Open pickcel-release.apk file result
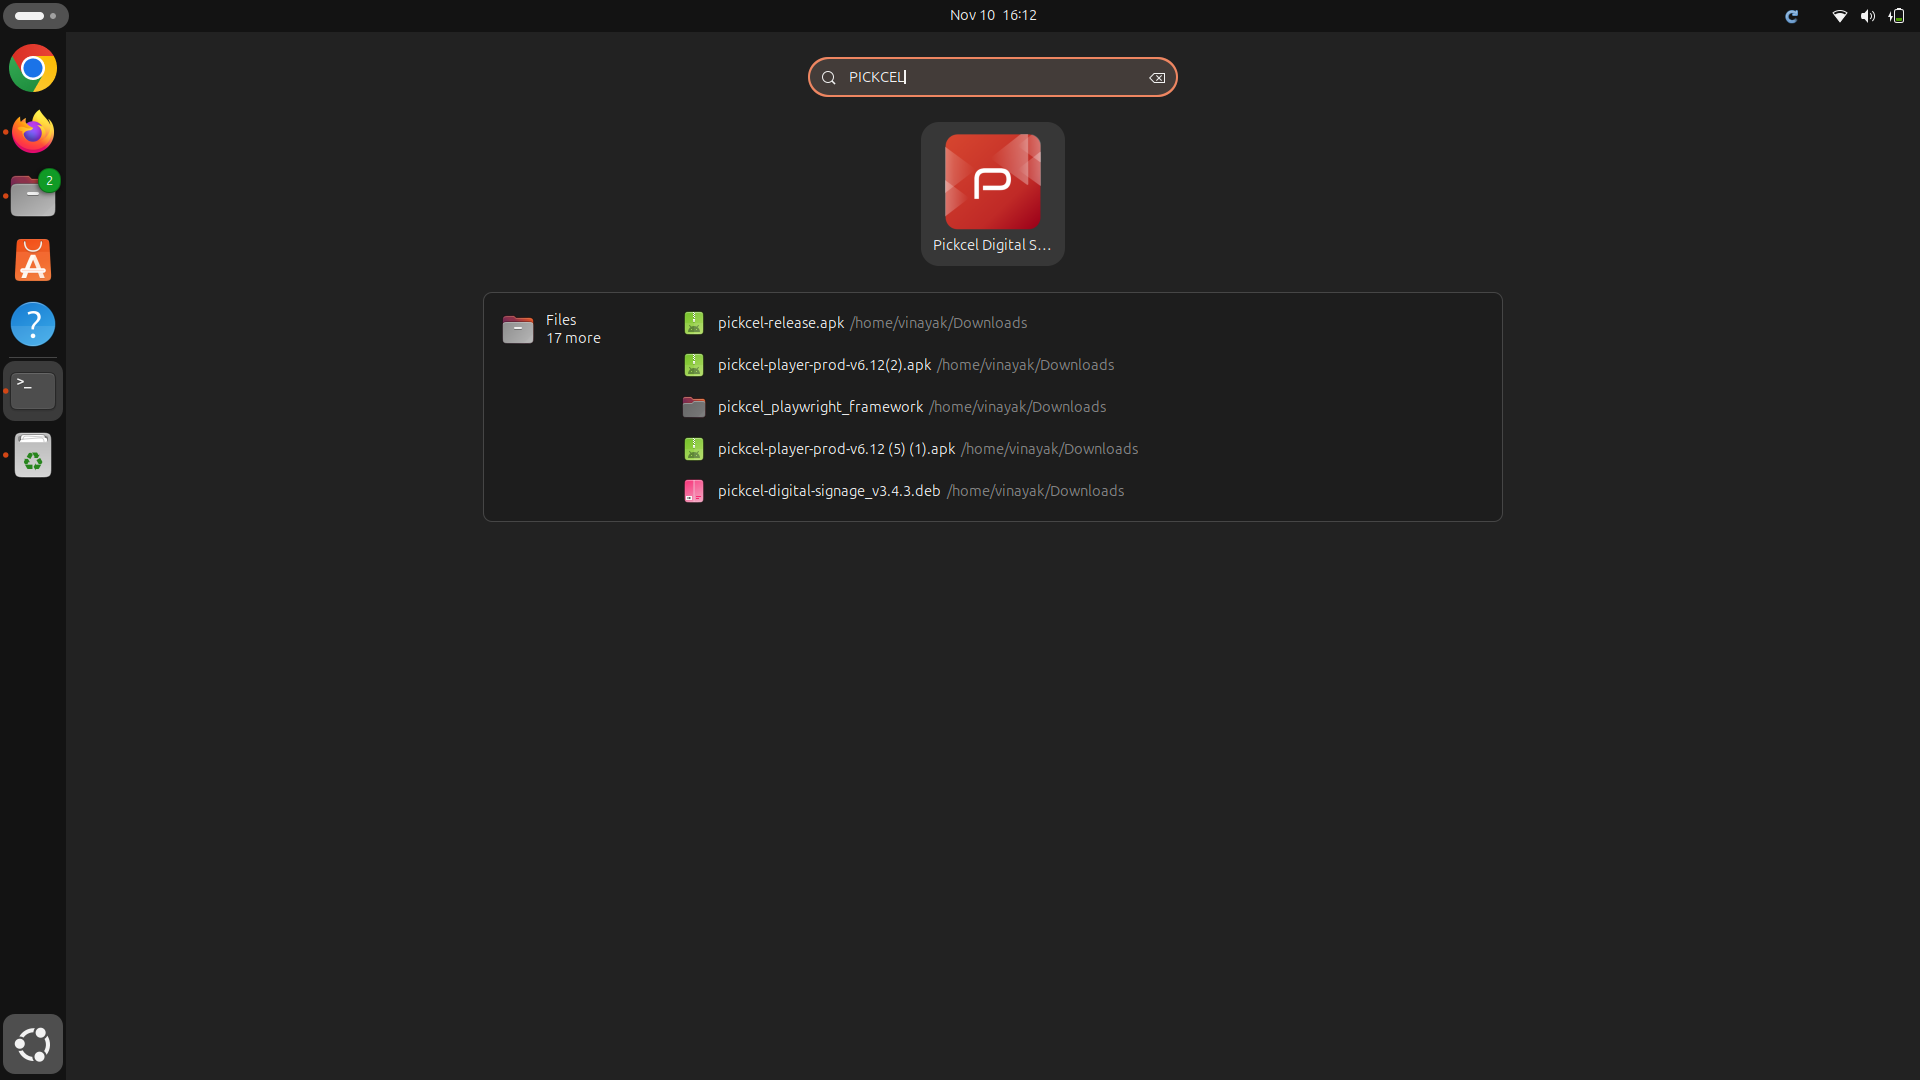This screenshot has width=1920, height=1080. click(780, 323)
